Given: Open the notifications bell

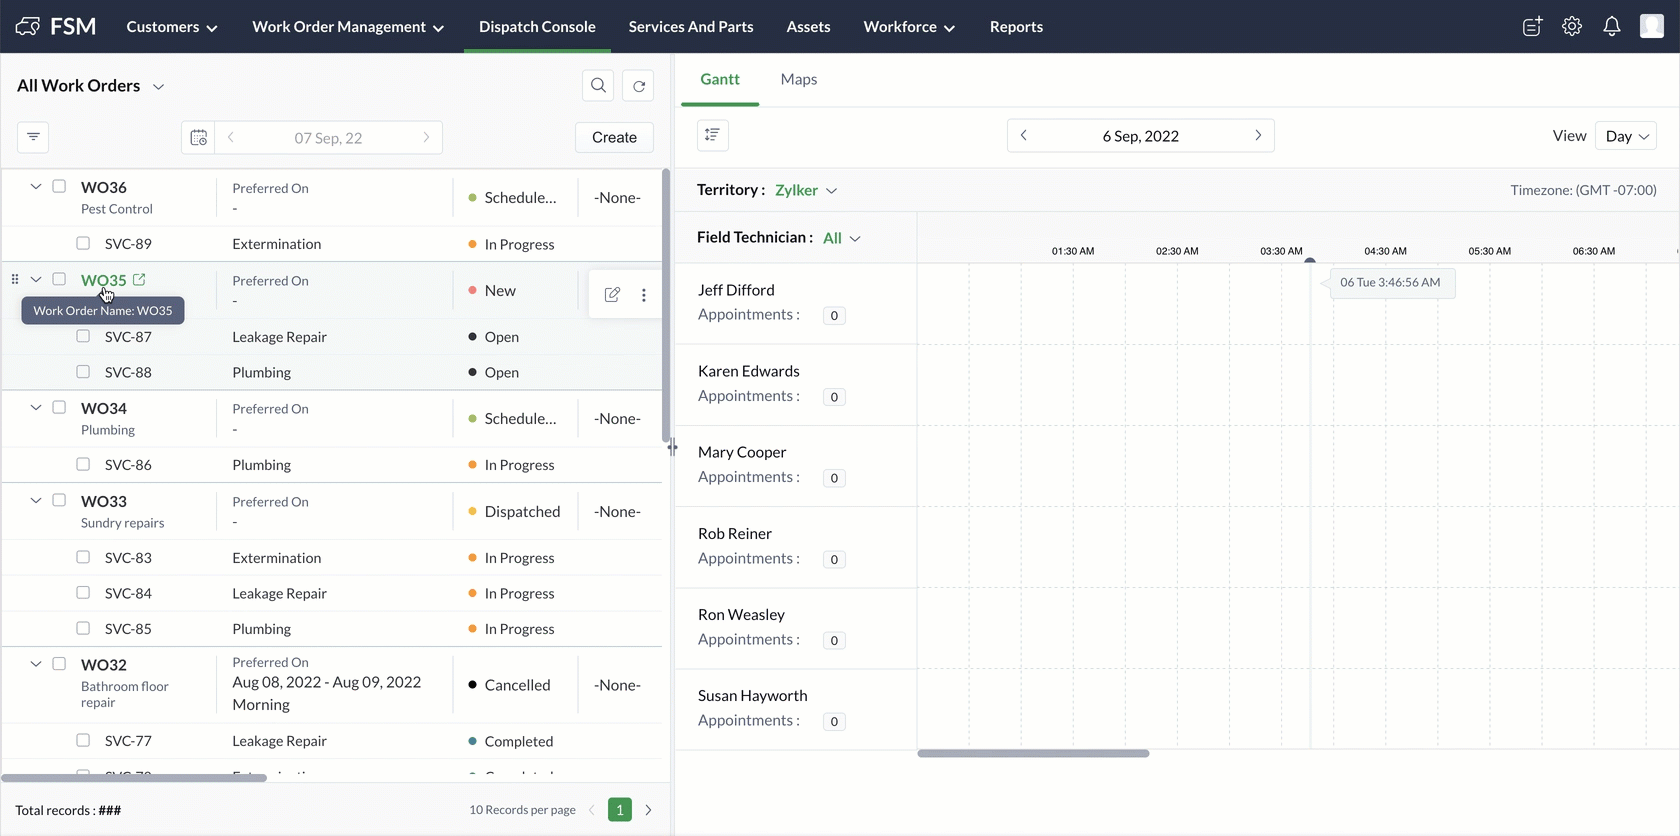Looking at the screenshot, I should point(1611,27).
